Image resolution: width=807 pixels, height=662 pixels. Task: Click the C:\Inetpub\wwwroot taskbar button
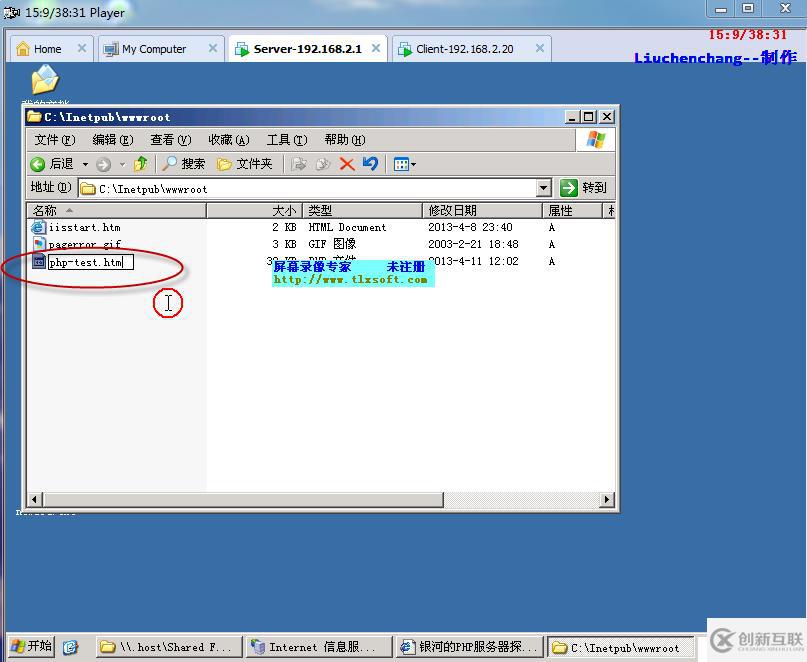tap(621, 647)
